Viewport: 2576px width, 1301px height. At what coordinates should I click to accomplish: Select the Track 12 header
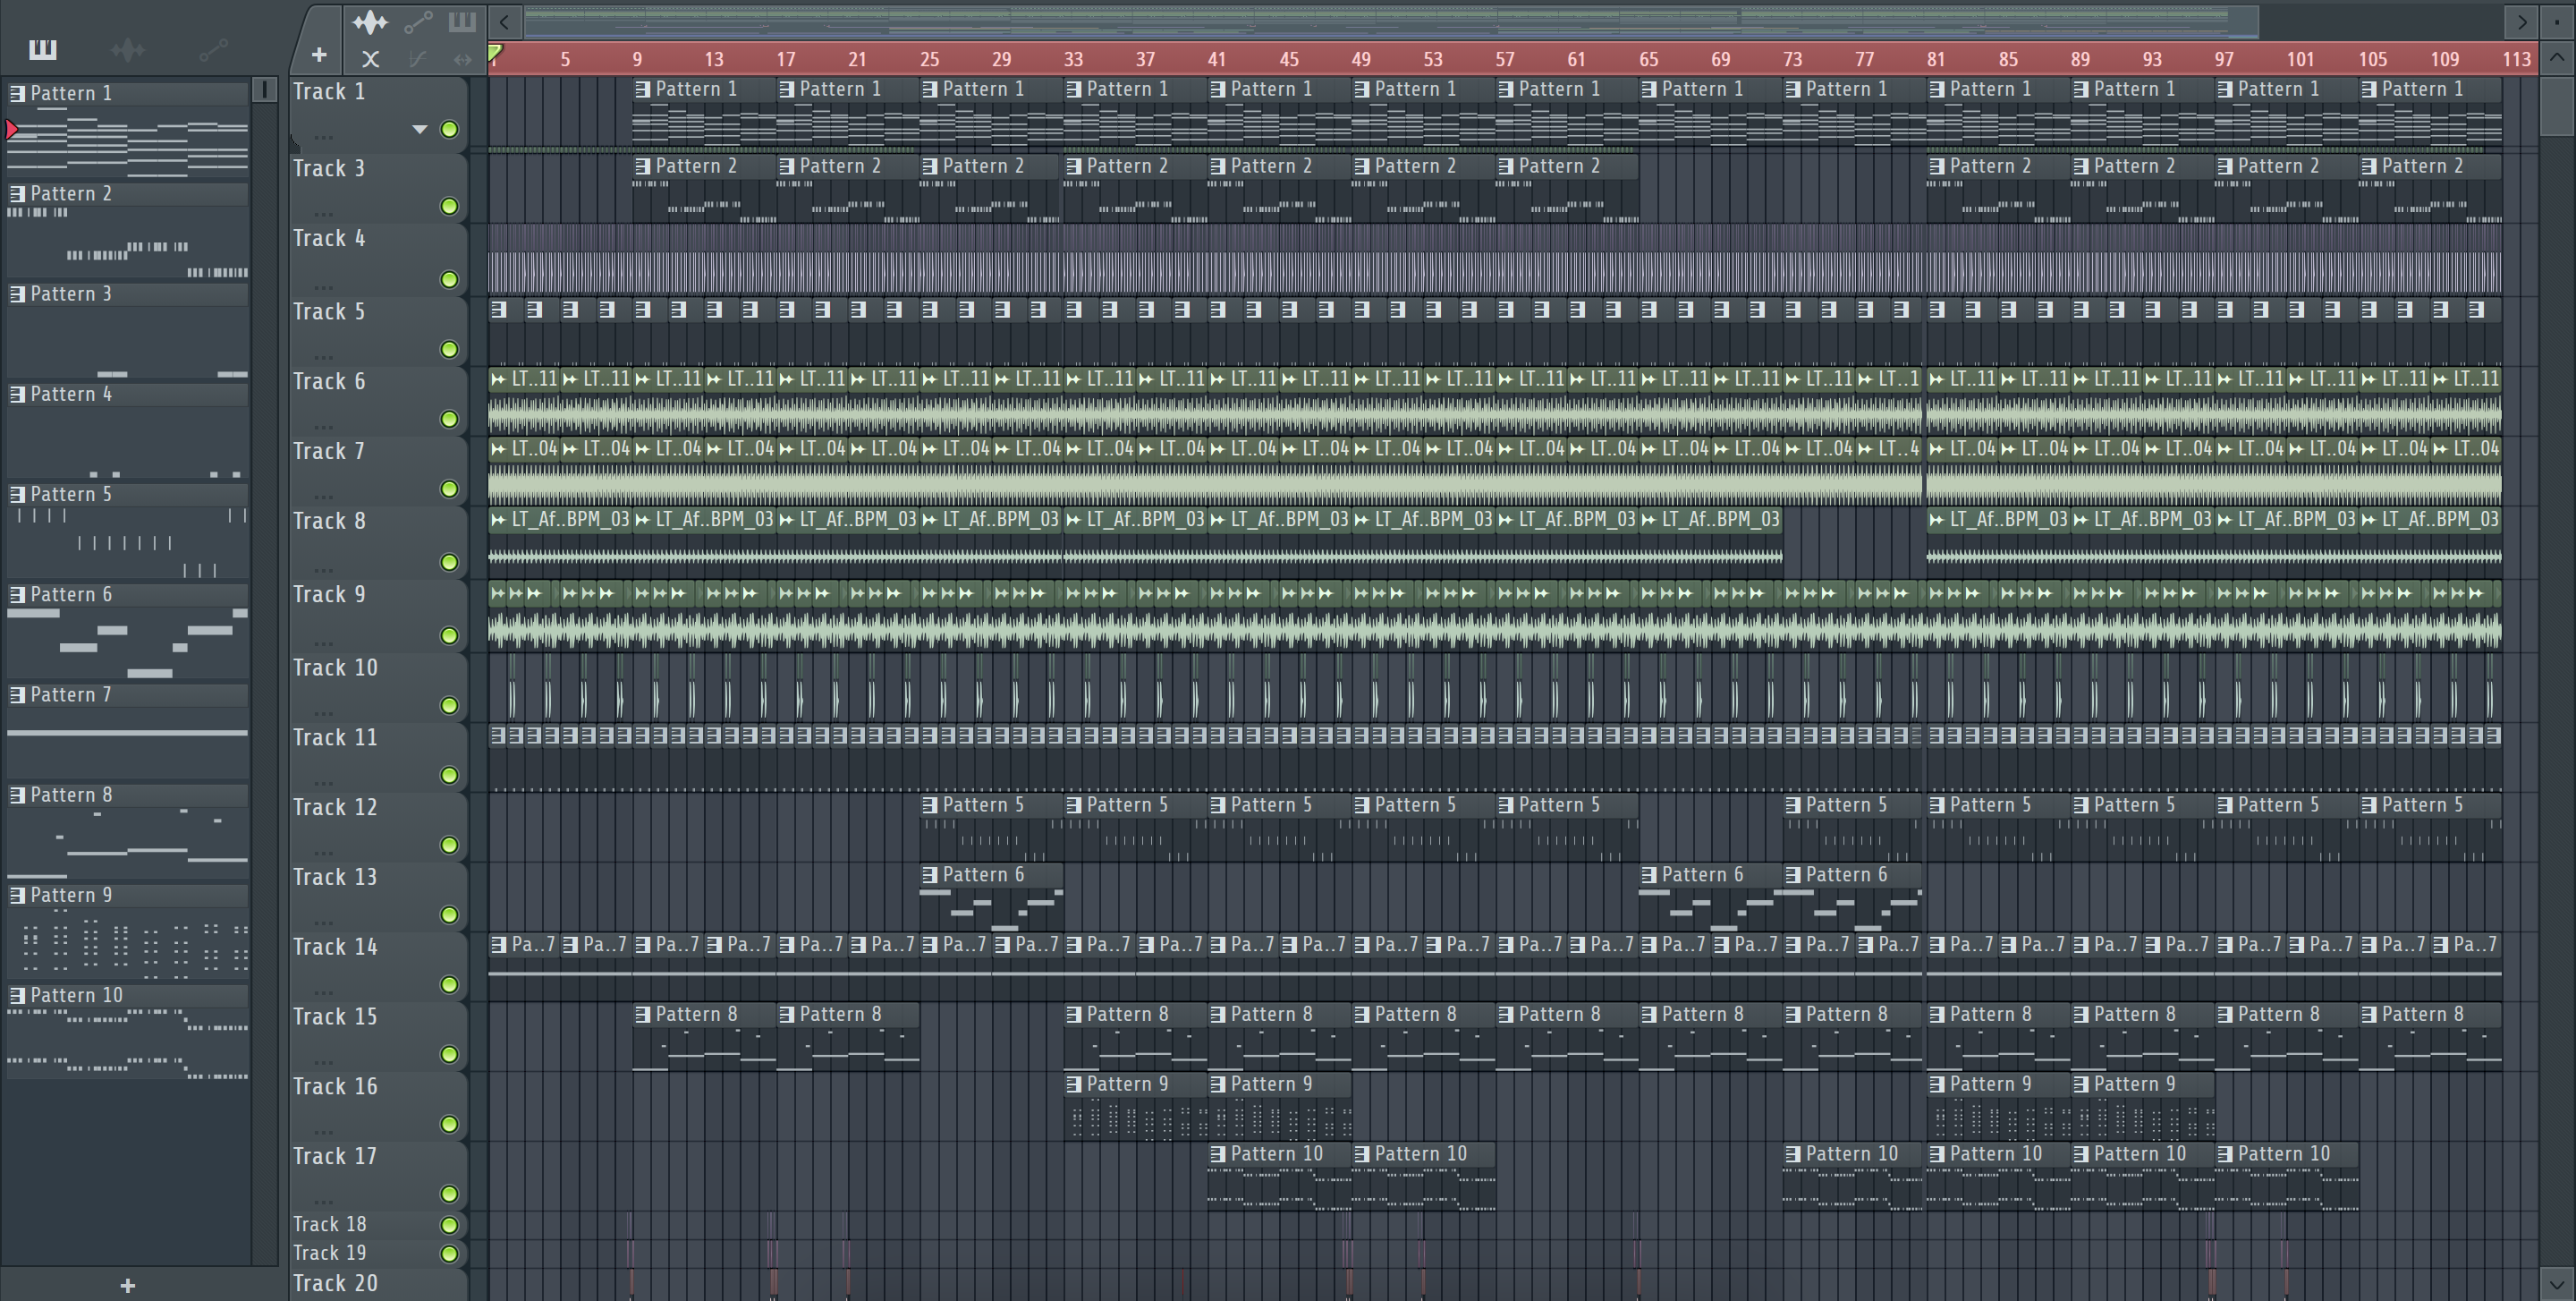[x=378, y=826]
